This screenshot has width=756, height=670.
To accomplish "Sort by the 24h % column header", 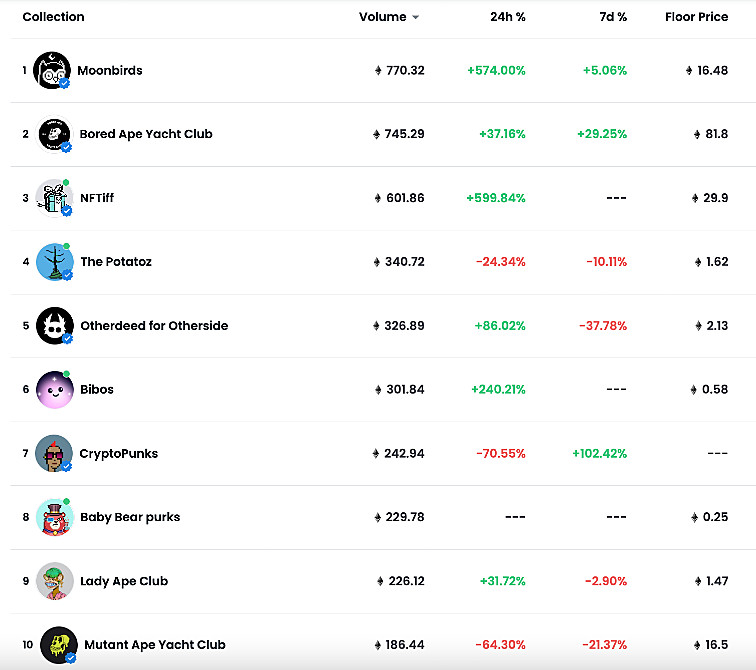I will [508, 17].
